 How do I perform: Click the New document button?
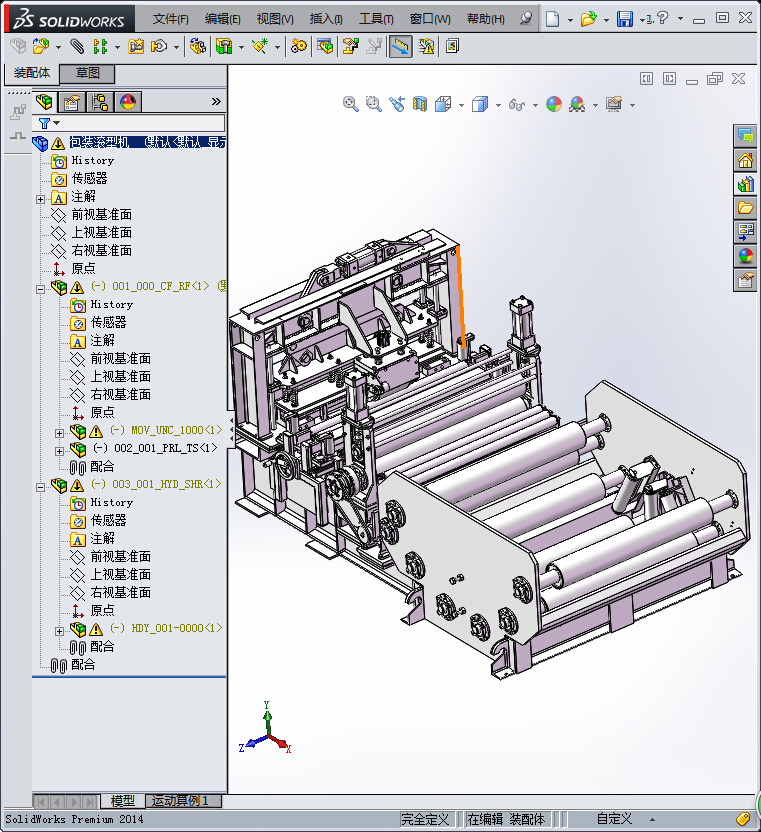[x=553, y=19]
